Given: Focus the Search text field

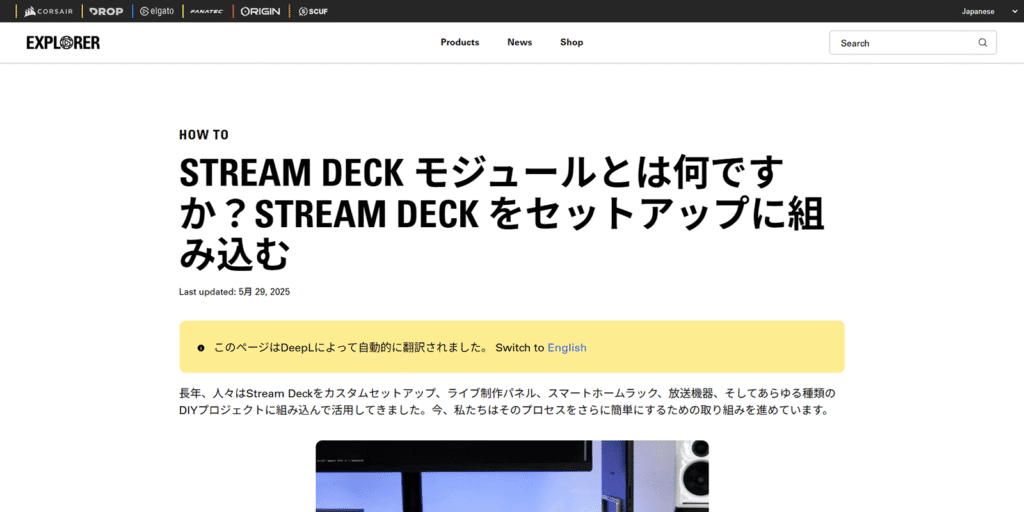Looking at the screenshot, I should coord(900,43).
